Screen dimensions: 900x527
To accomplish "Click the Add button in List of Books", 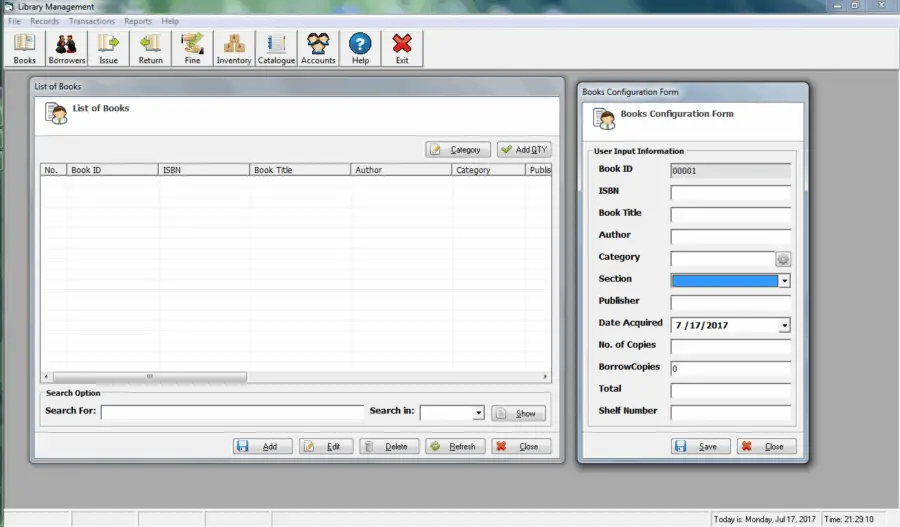I will tap(262, 446).
